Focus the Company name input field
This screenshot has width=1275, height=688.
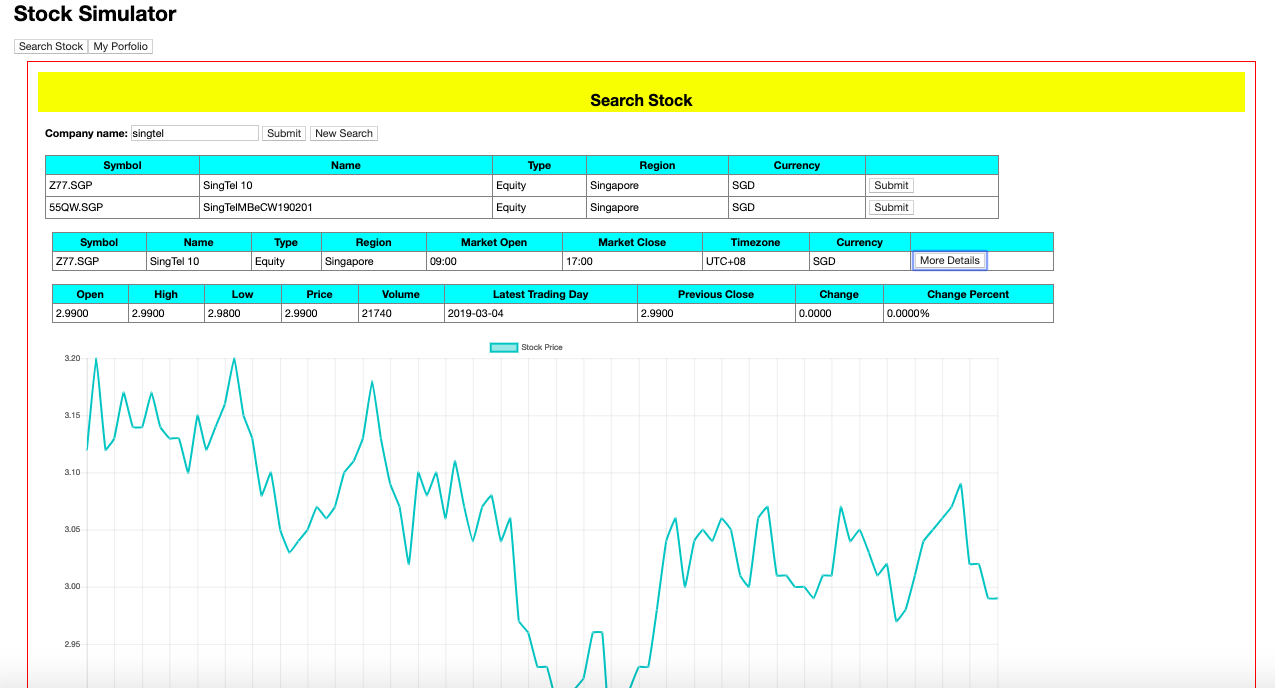click(x=194, y=133)
